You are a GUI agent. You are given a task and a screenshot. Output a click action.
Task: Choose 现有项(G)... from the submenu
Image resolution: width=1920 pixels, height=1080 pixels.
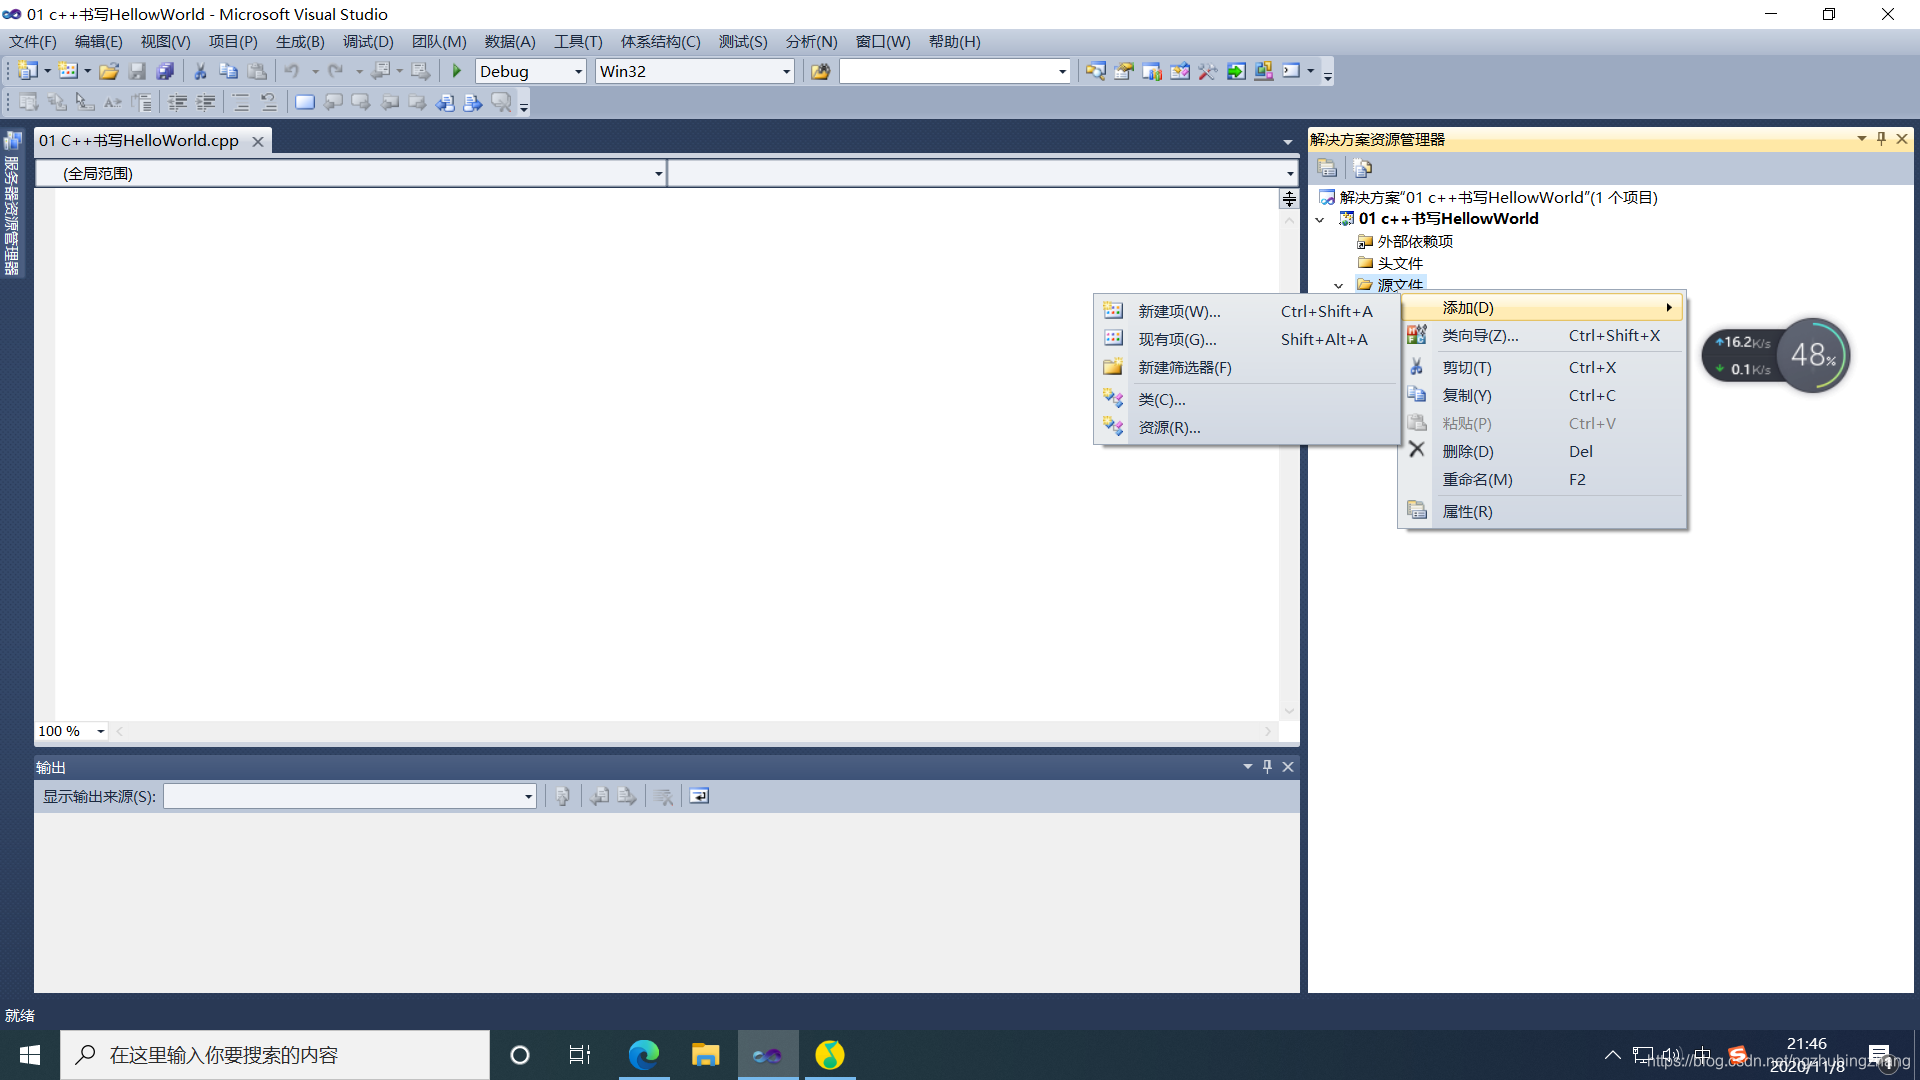[x=1247, y=339]
